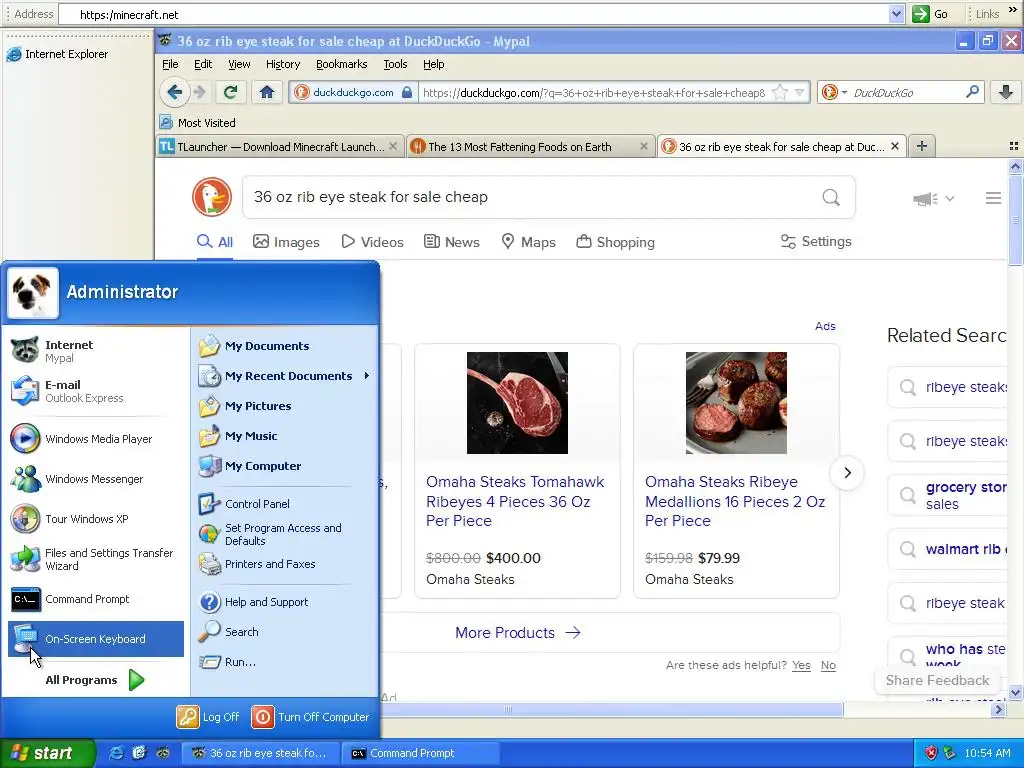Click the vertical scrollbar down arrow

tap(1015, 693)
